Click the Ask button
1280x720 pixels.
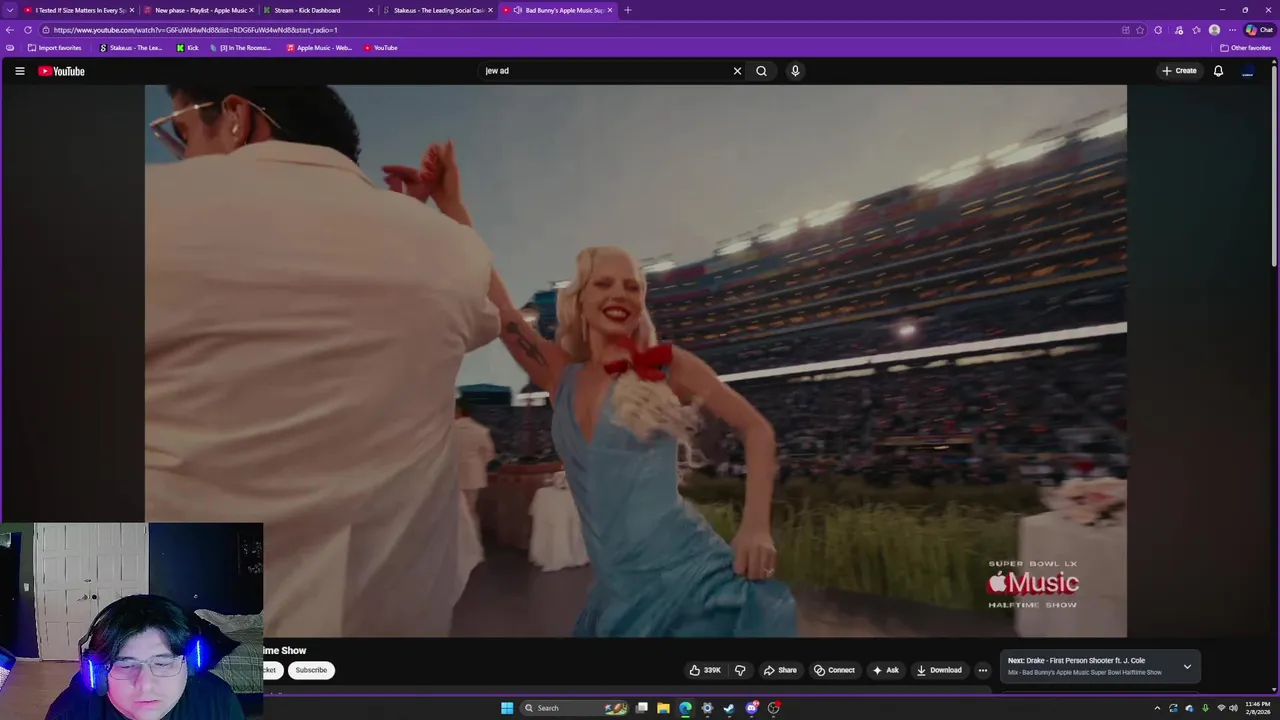coord(885,670)
